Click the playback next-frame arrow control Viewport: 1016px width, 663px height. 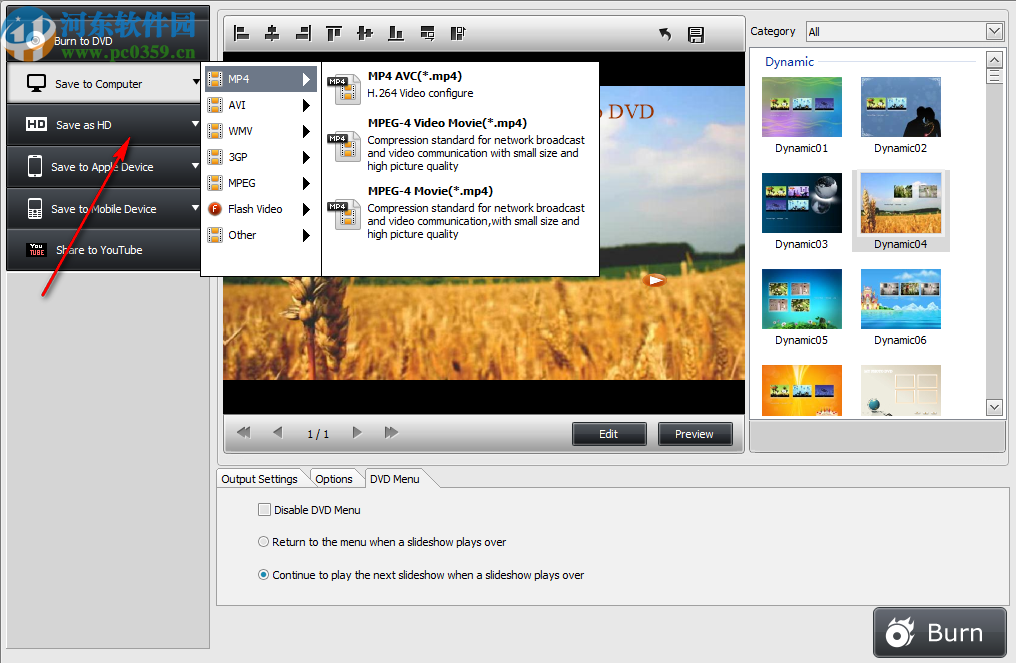[357, 432]
